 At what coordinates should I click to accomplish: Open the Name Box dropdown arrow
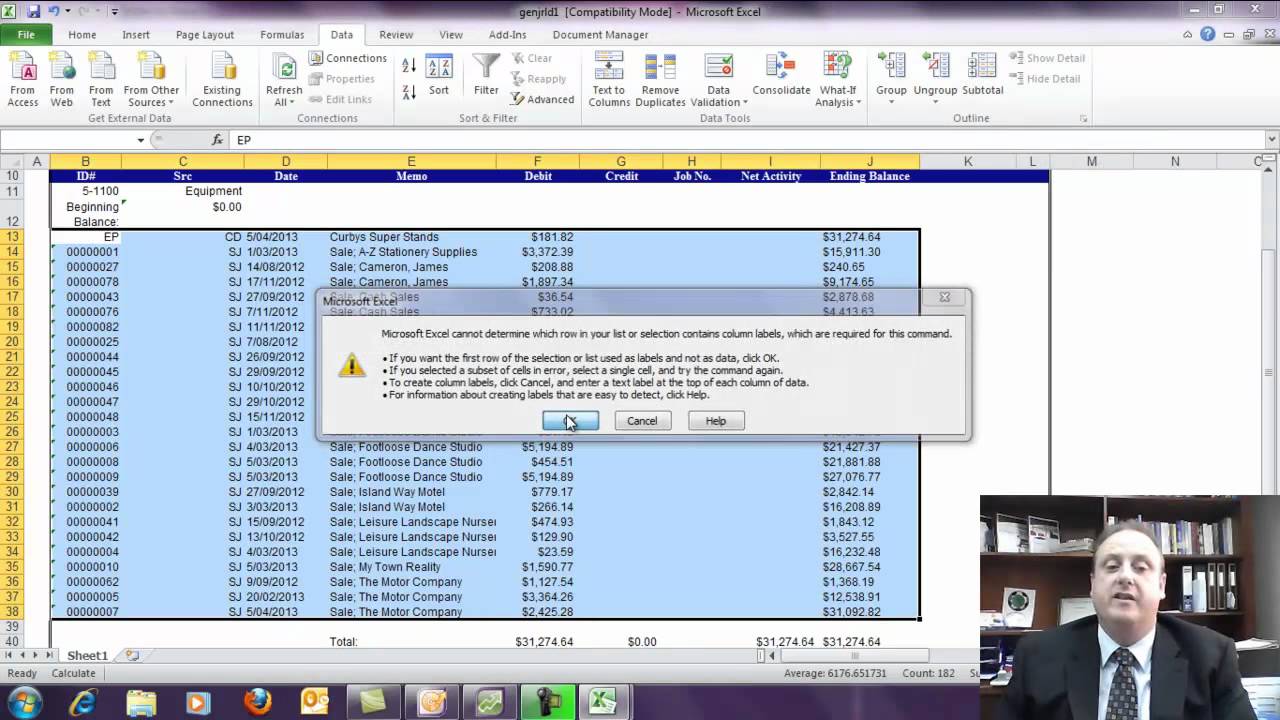pyautogui.click(x=140, y=140)
